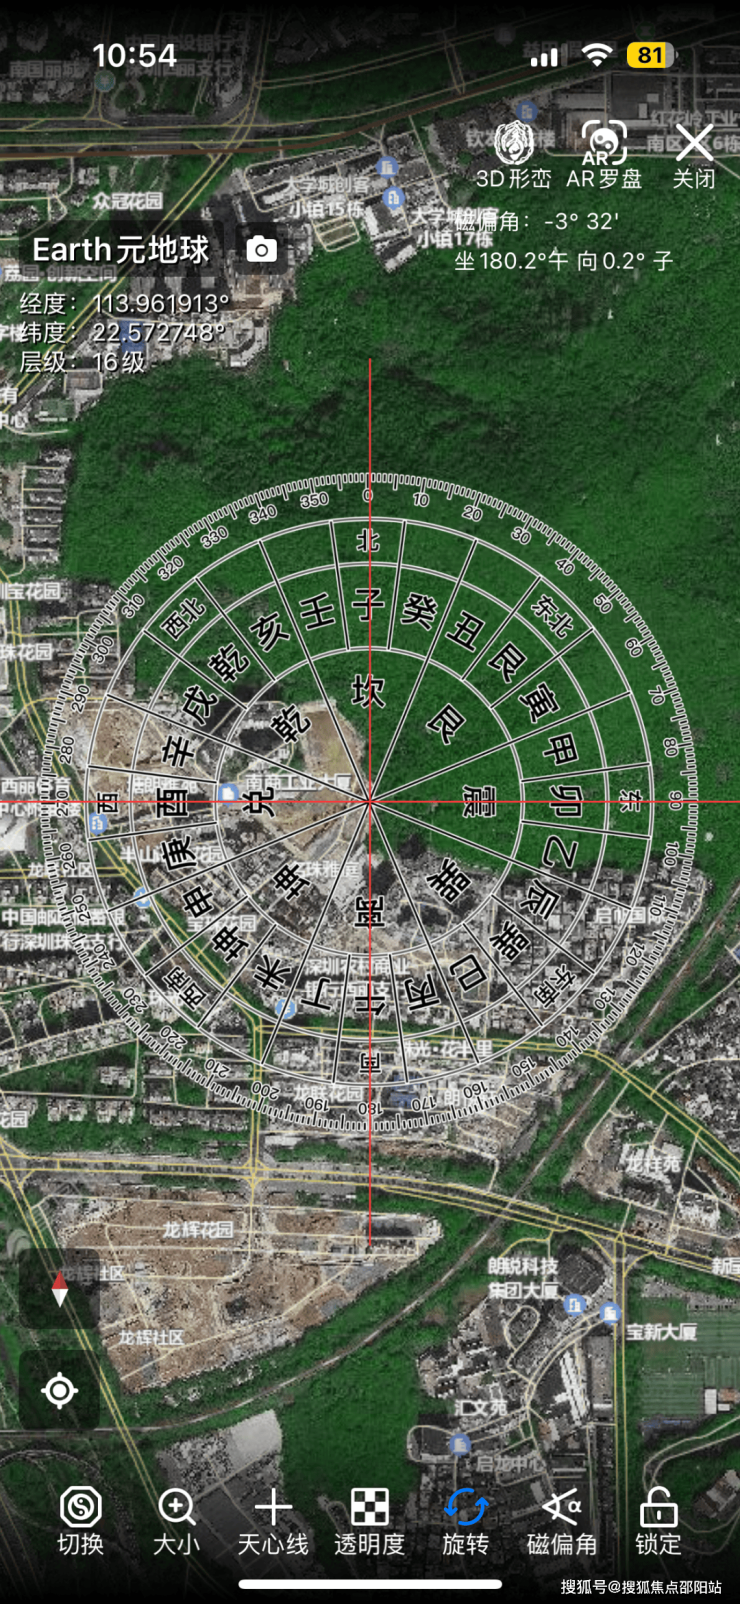Tap the 纬度 latitude reading

(x=122, y=332)
